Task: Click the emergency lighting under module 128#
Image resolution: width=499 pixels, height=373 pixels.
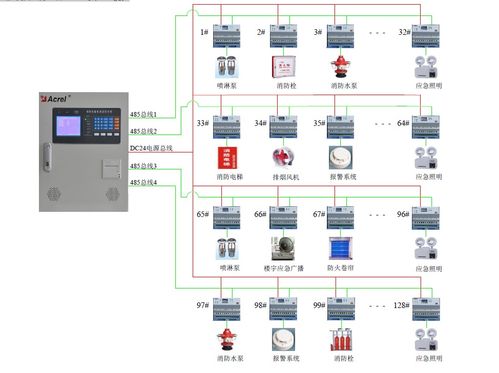Action: click(426, 340)
